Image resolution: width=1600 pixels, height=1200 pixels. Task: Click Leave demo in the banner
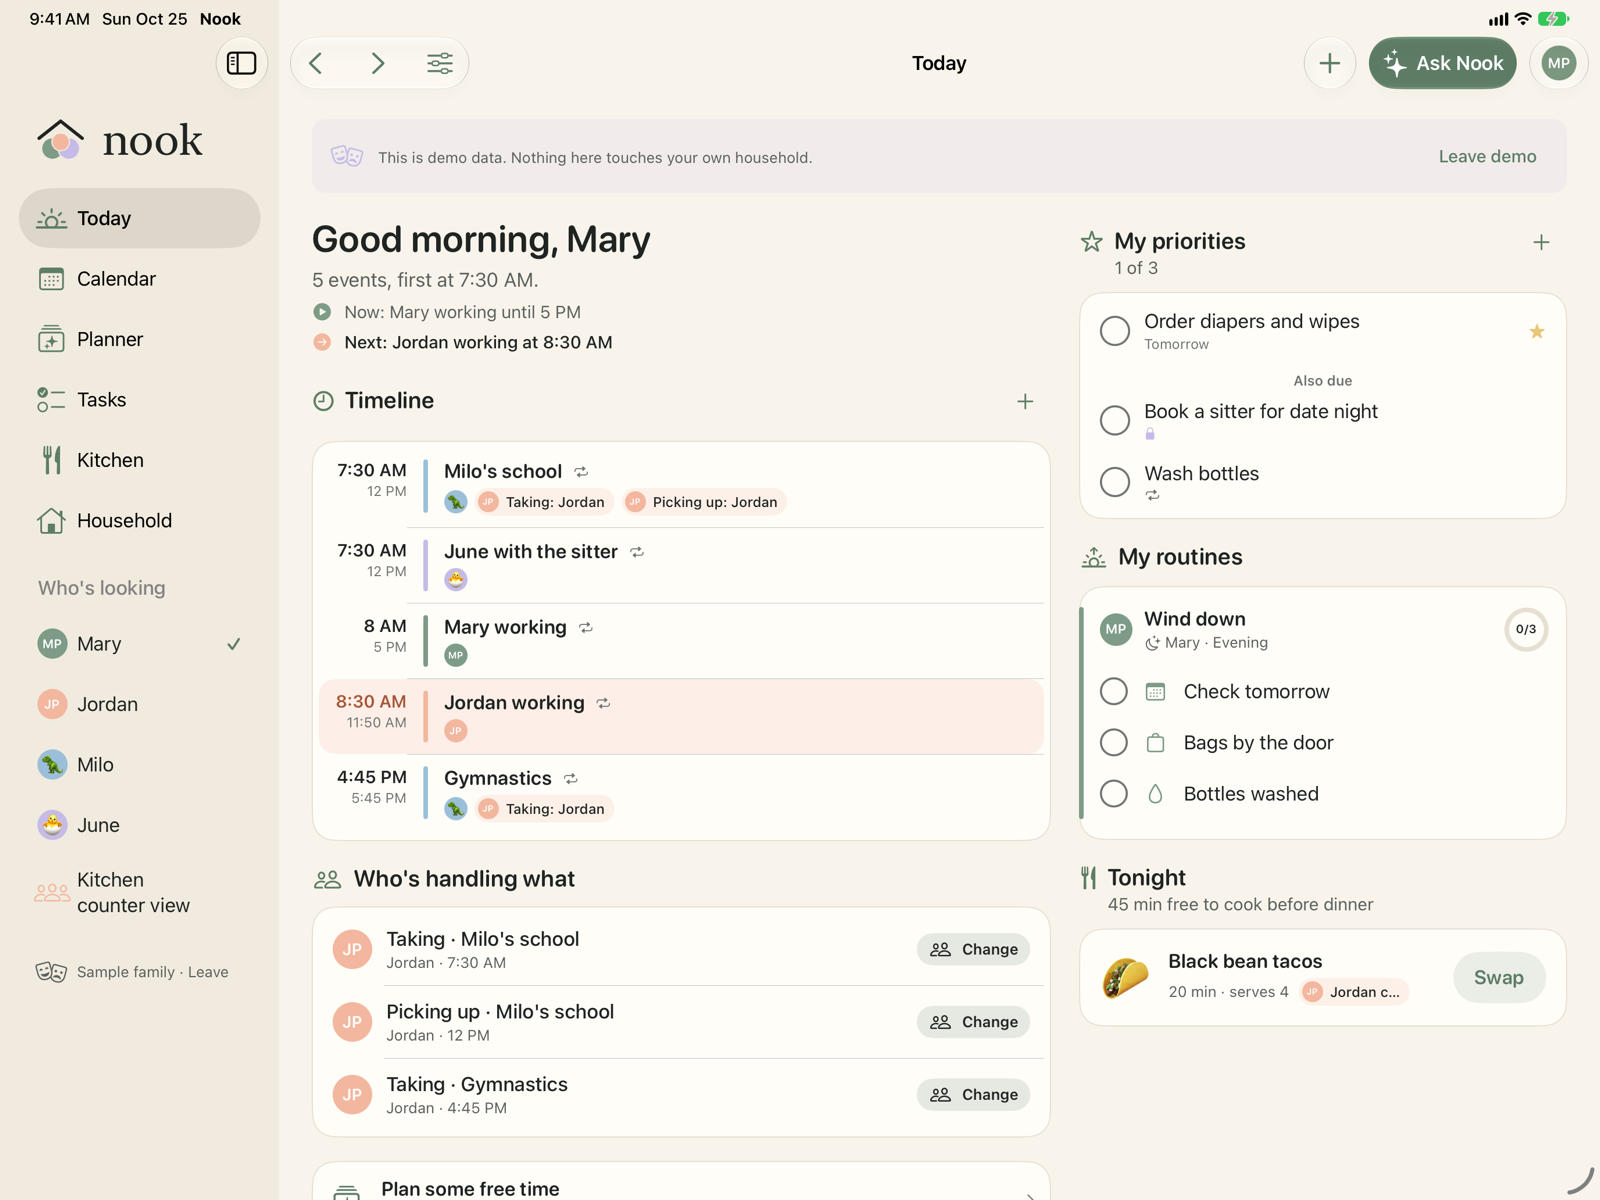coord(1487,156)
